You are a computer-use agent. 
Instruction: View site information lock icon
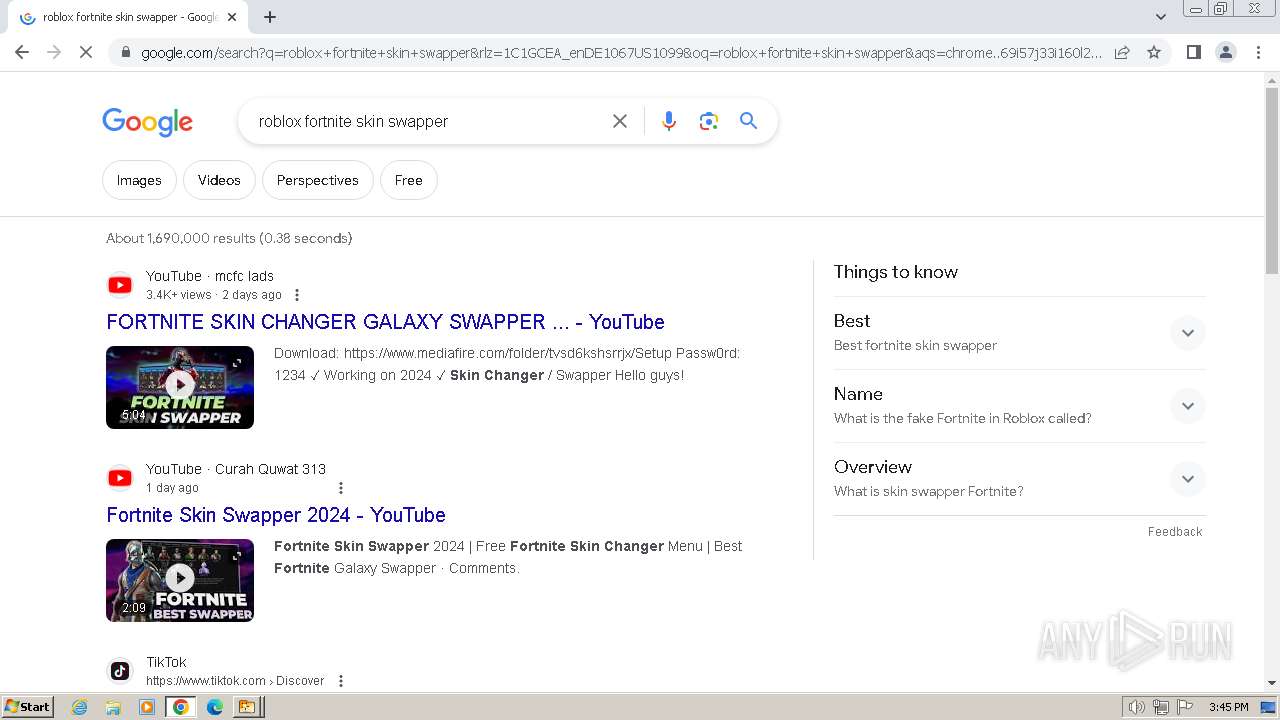point(125,52)
